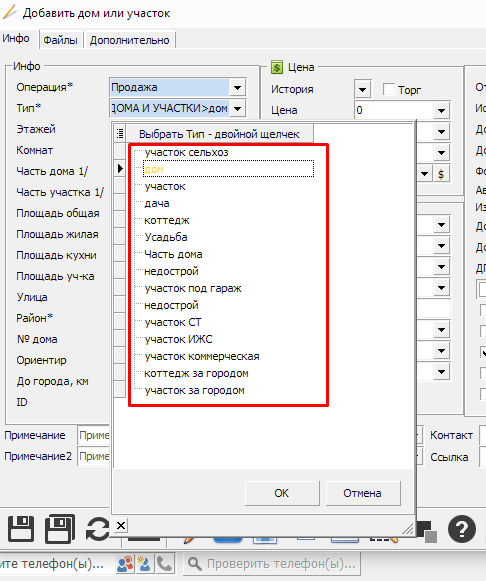
Task: Click the Проверить телефон(ы) search field
Action: click(272, 564)
